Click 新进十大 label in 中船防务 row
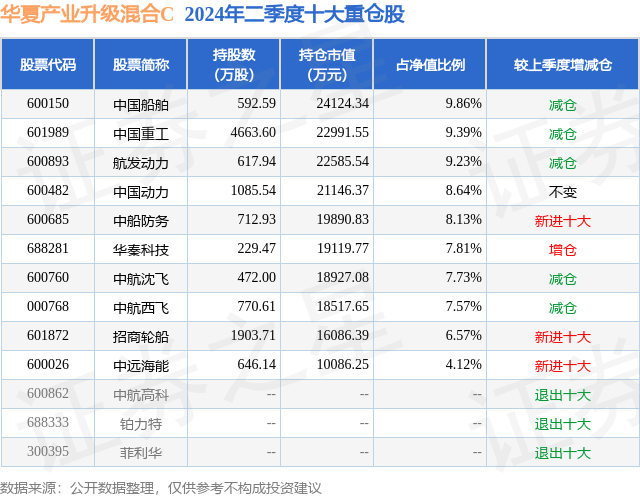Screen dimensions: 640x497 (x=563, y=221)
